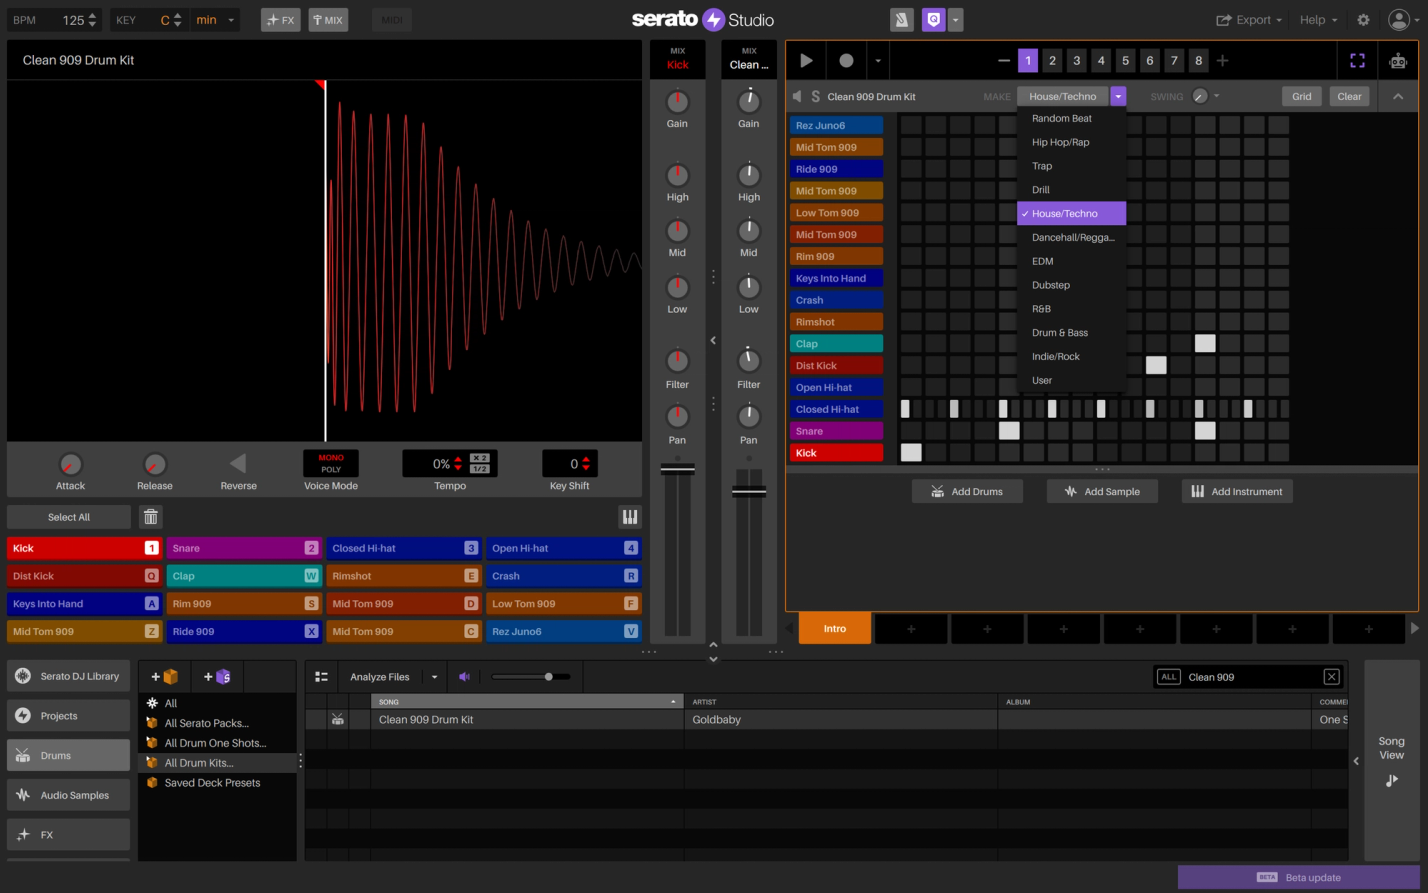
Task: Collapse the sequencer panel with the chevron
Action: click(1397, 96)
